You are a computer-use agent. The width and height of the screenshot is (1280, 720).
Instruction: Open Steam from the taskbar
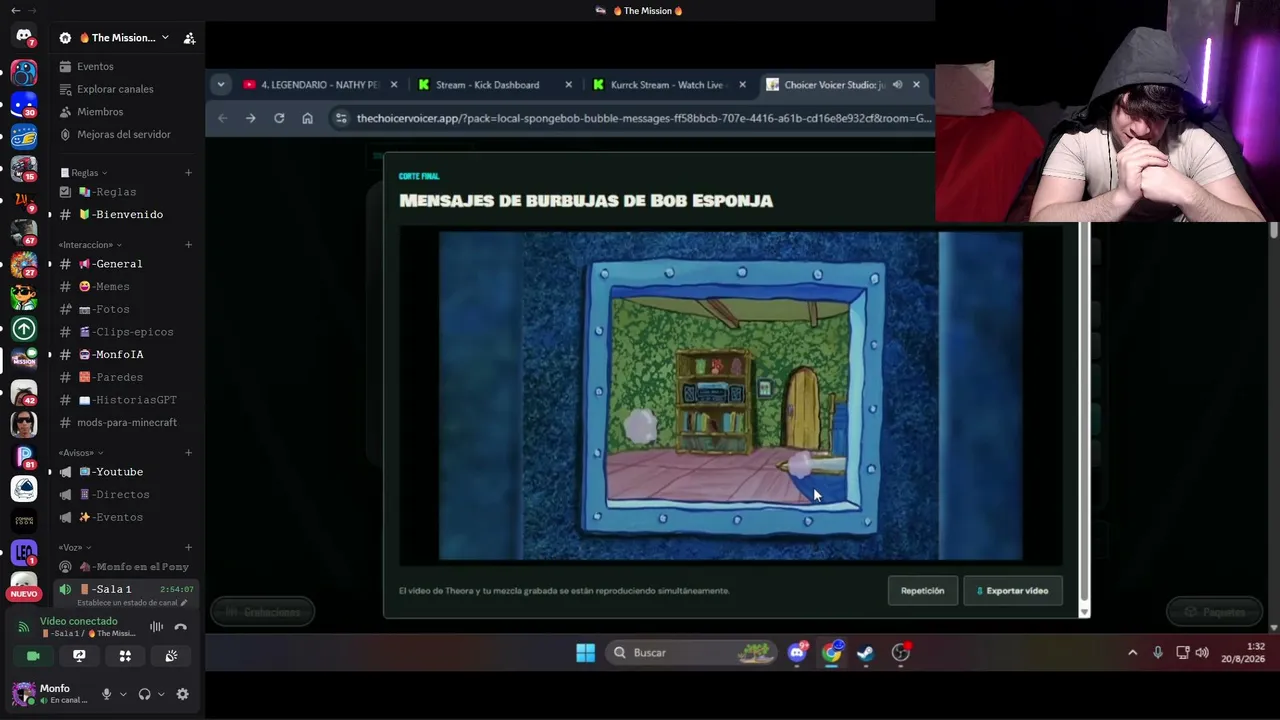coord(866,653)
